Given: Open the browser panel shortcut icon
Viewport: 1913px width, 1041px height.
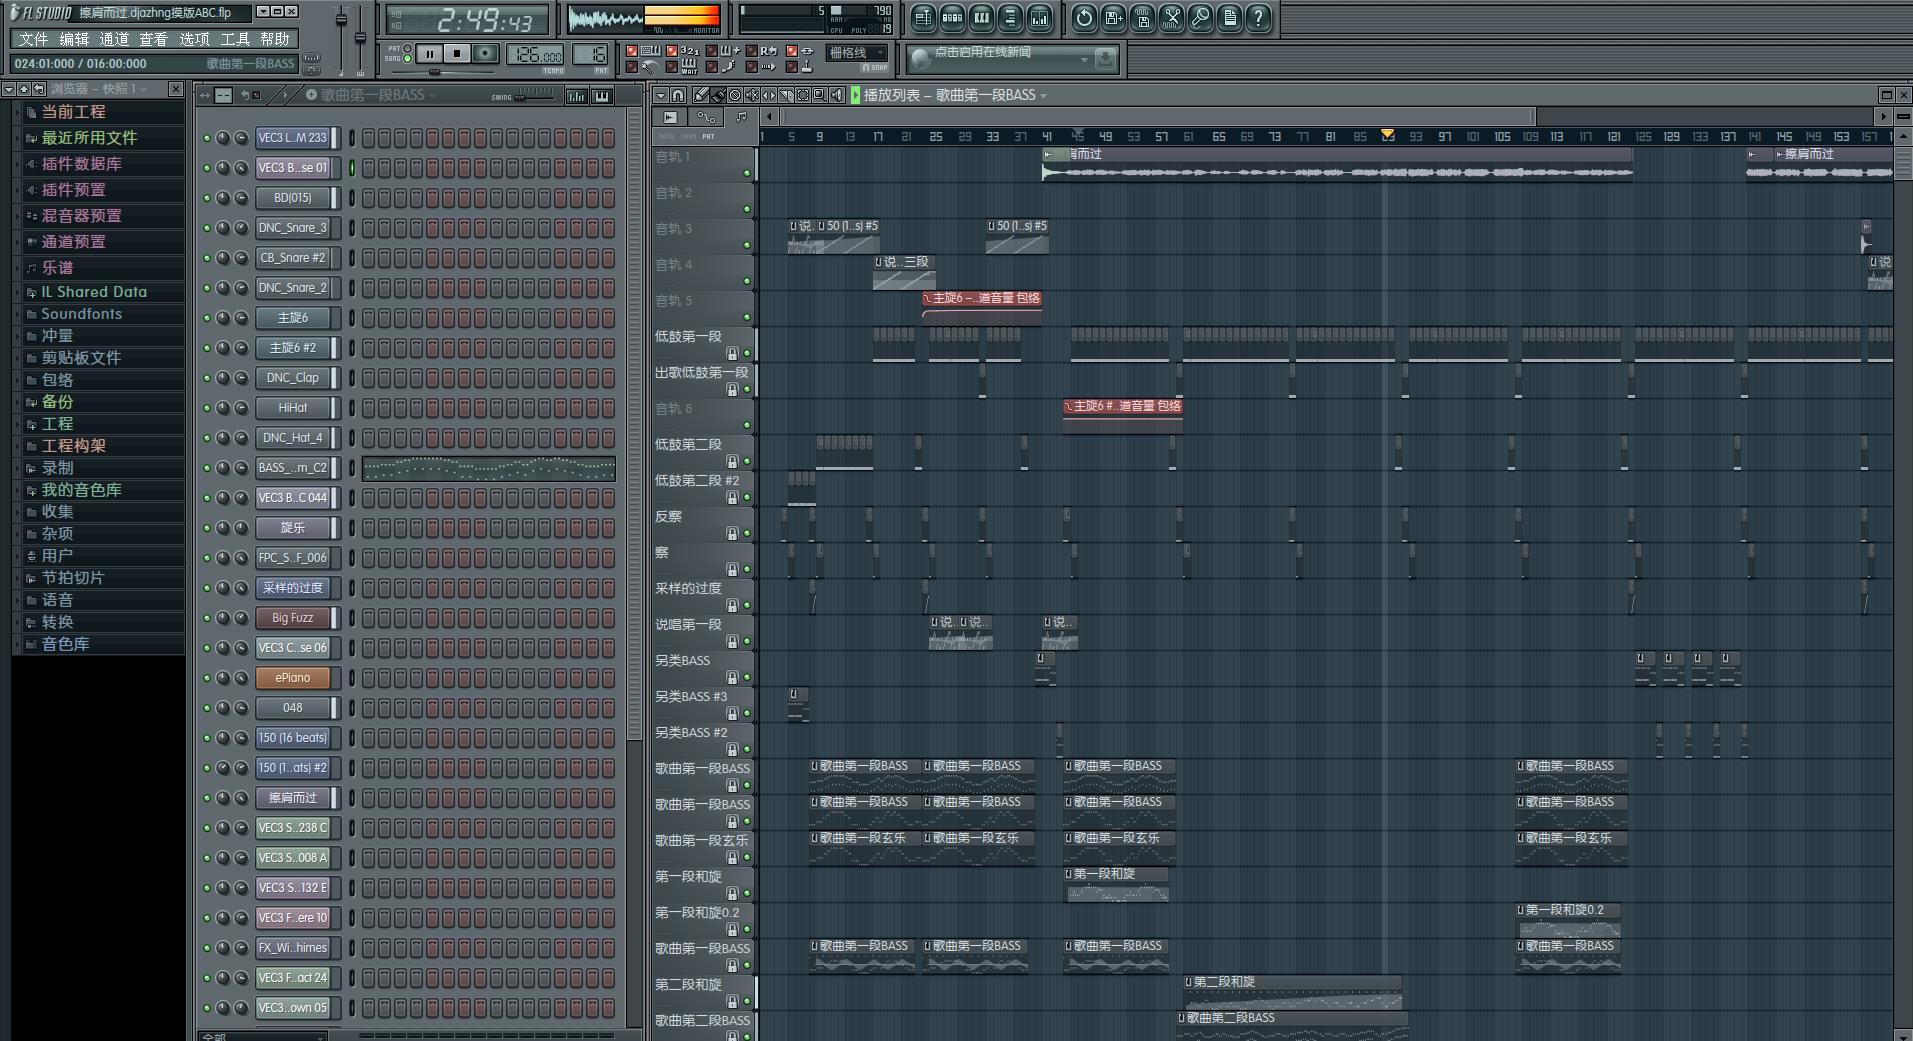Looking at the screenshot, I should 1010,17.
